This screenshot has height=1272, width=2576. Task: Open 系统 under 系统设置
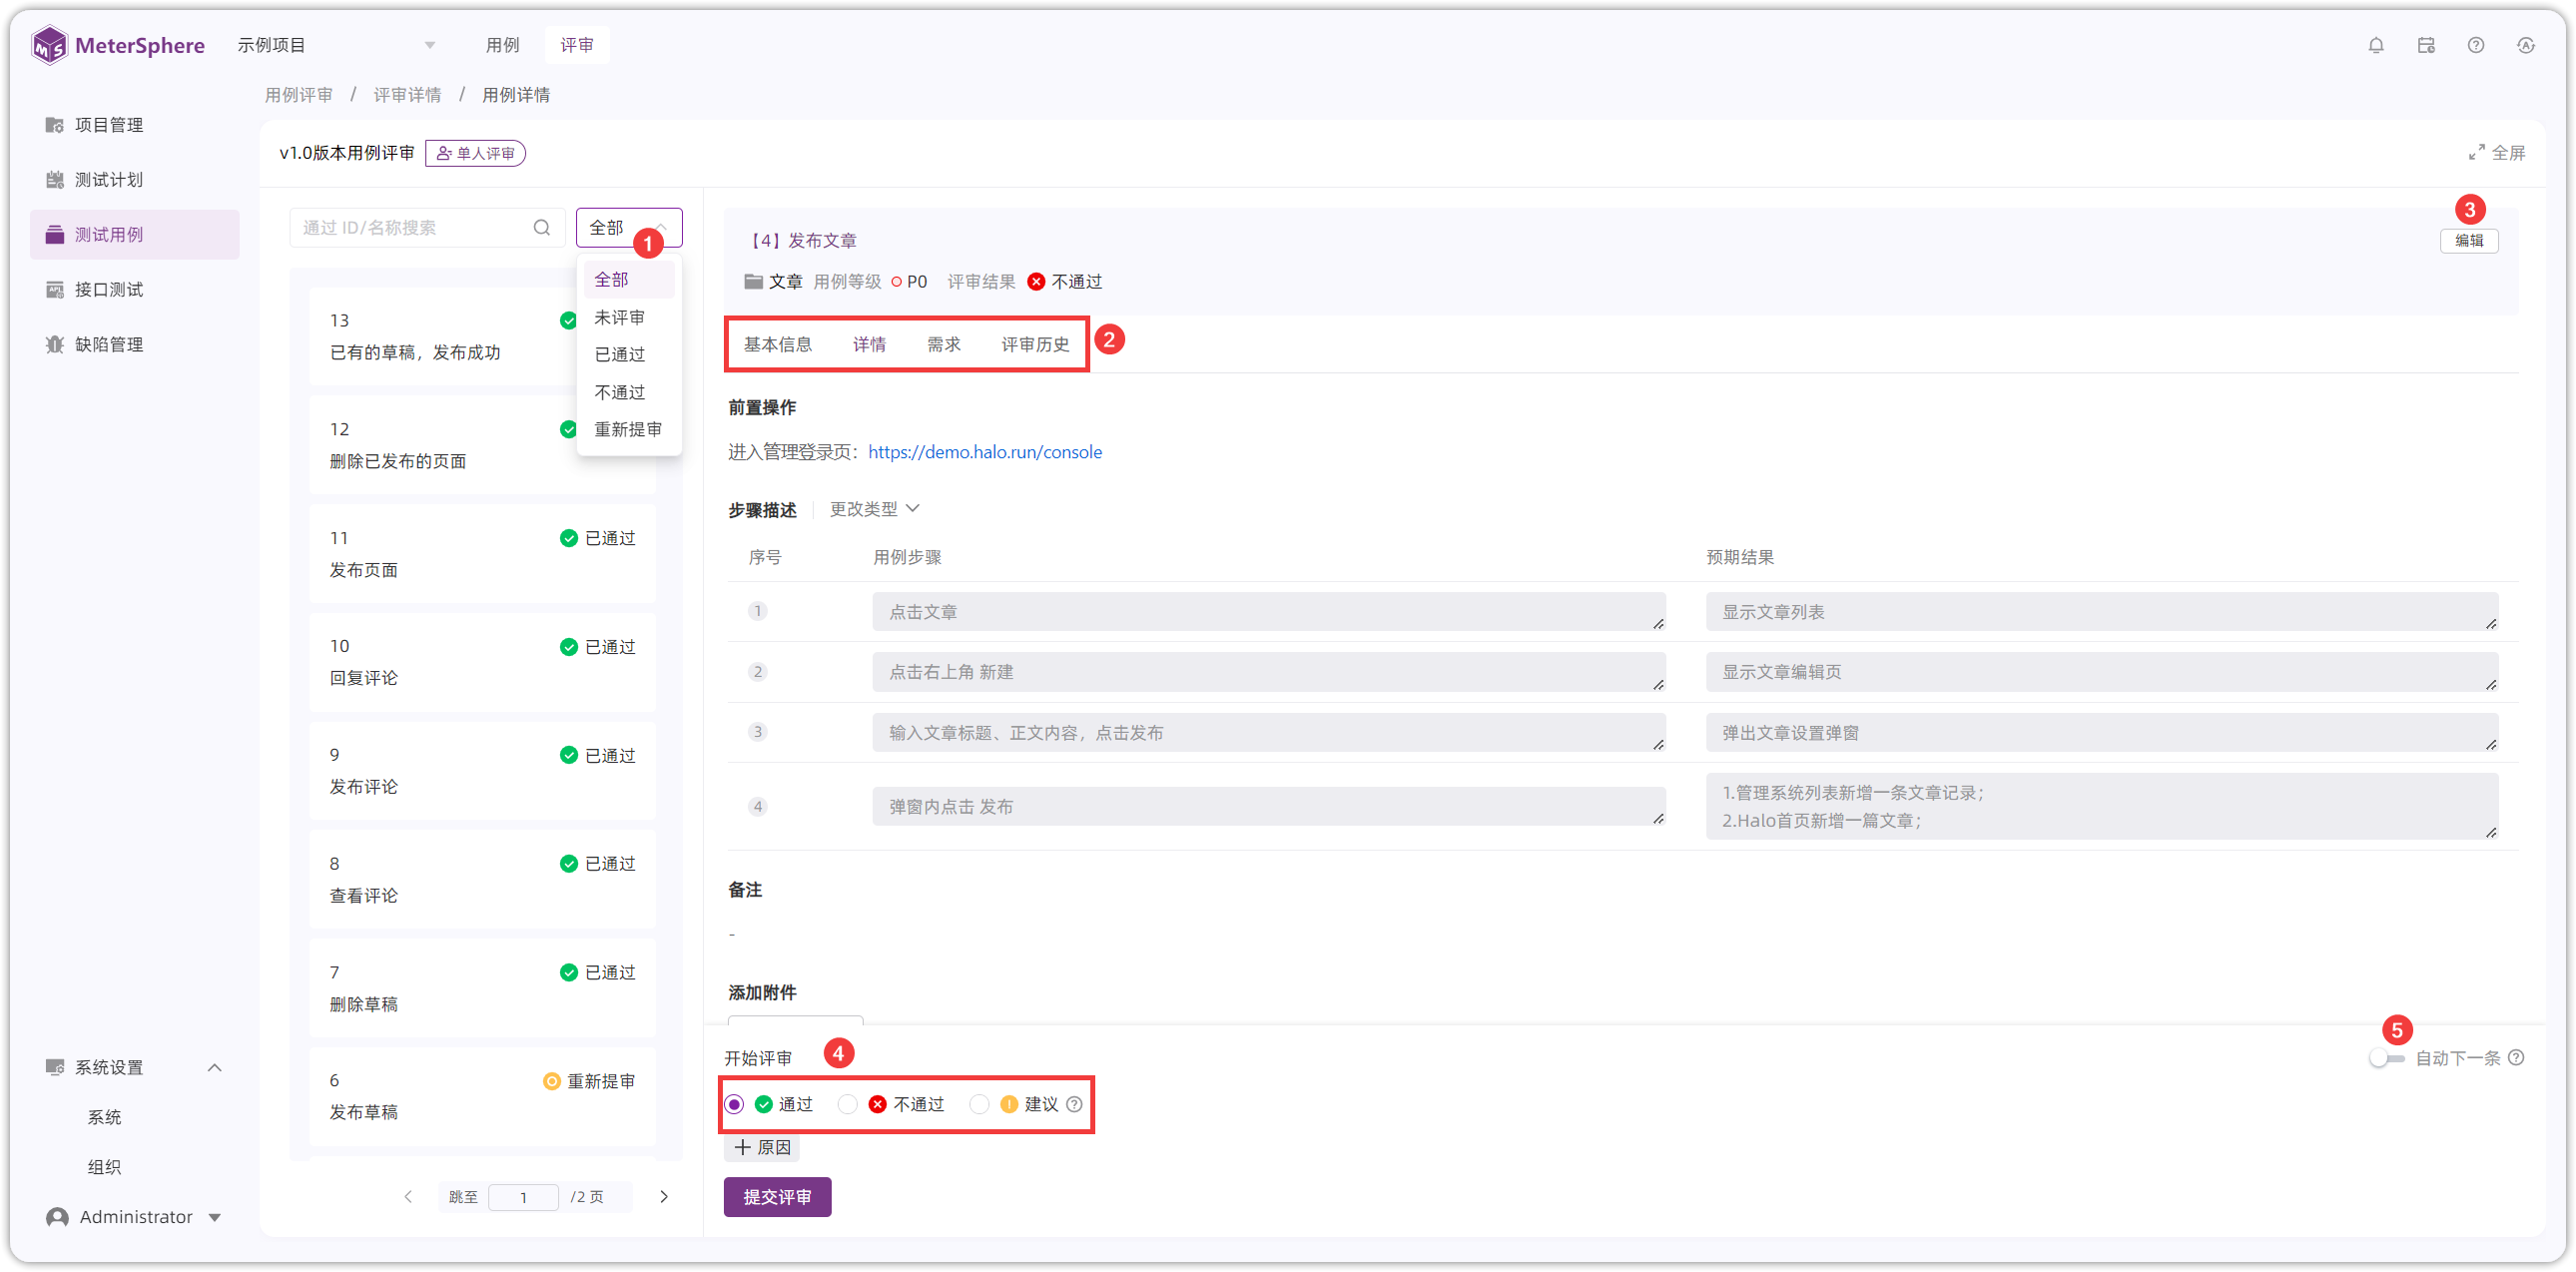pos(104,1117)
